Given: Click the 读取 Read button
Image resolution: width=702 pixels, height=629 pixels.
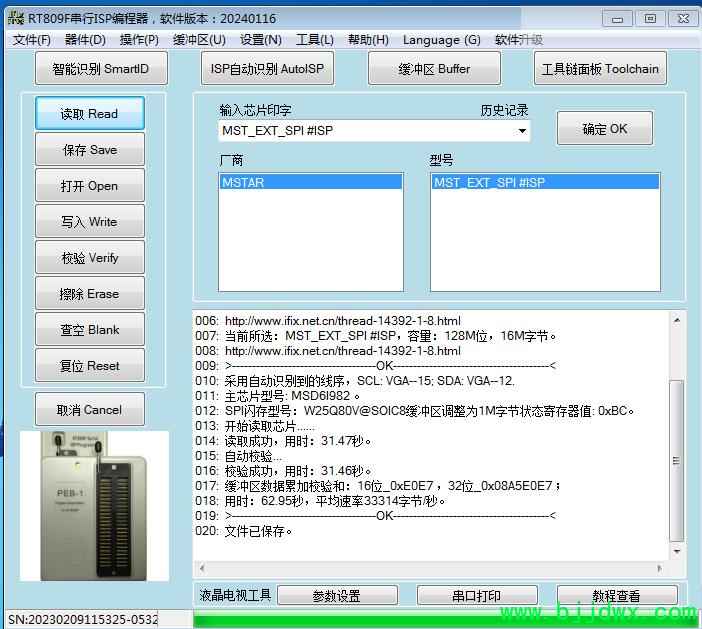Looking at the screenshot, I should pos(90,114).
